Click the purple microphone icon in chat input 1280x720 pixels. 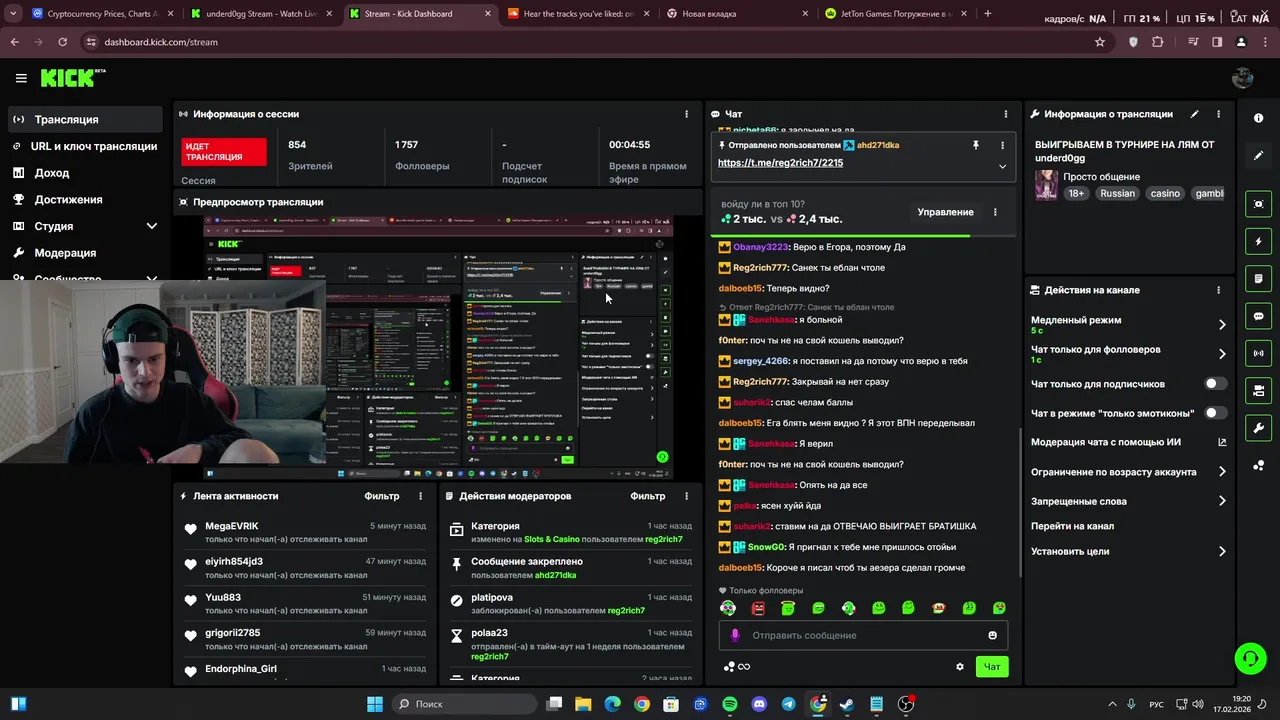click(735, 635)
